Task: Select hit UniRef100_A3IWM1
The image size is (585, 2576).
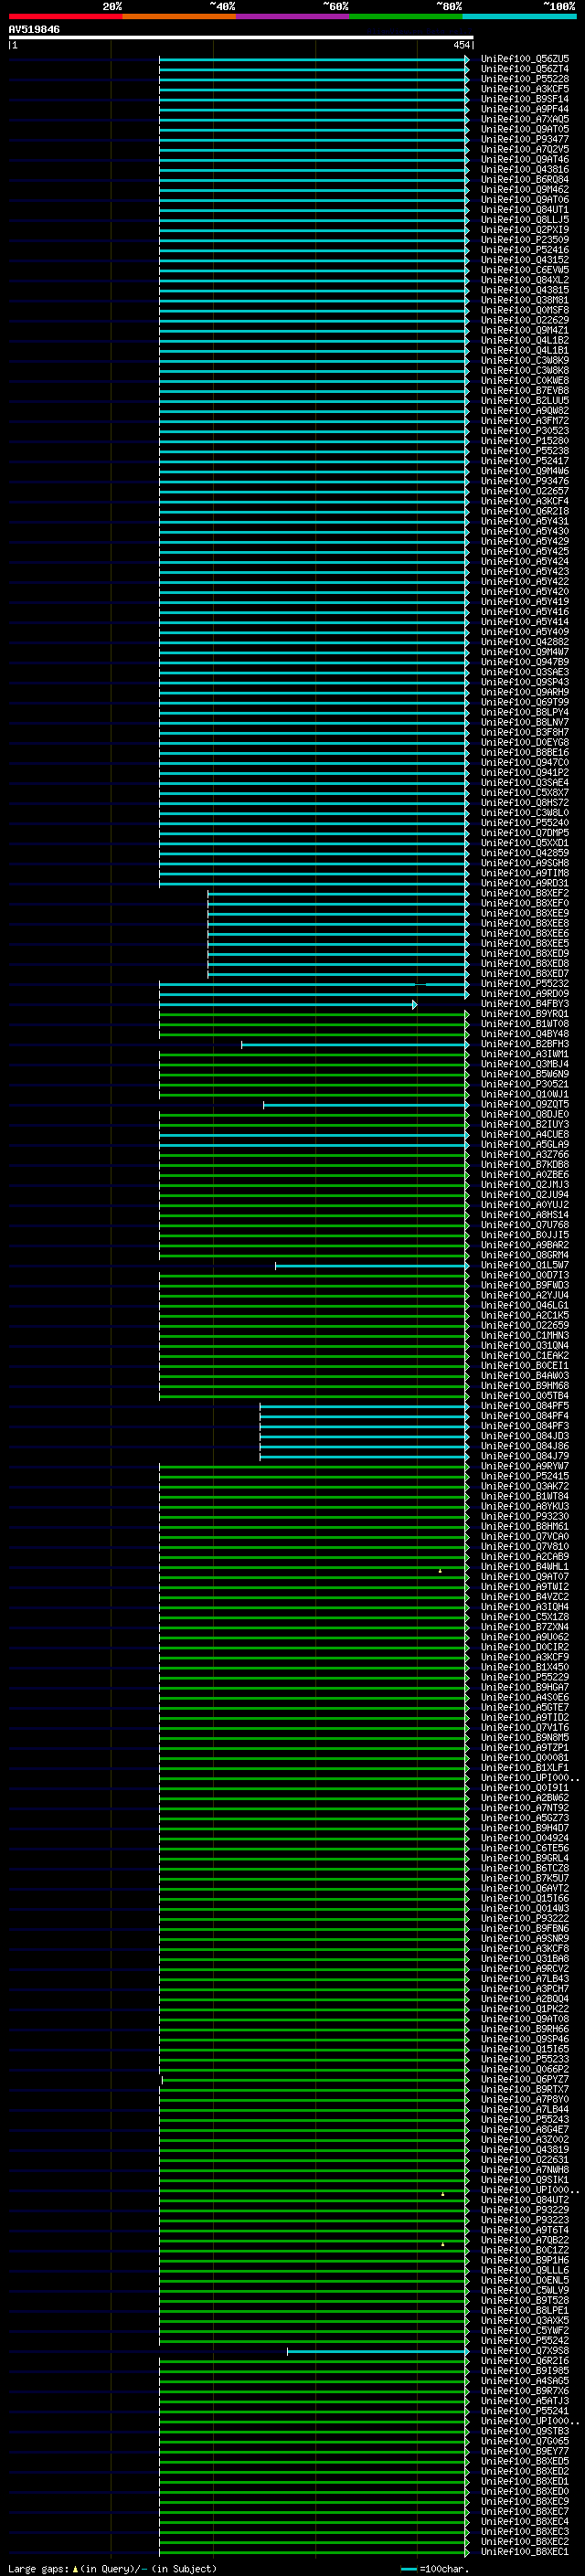Action: click(524, 1054)
